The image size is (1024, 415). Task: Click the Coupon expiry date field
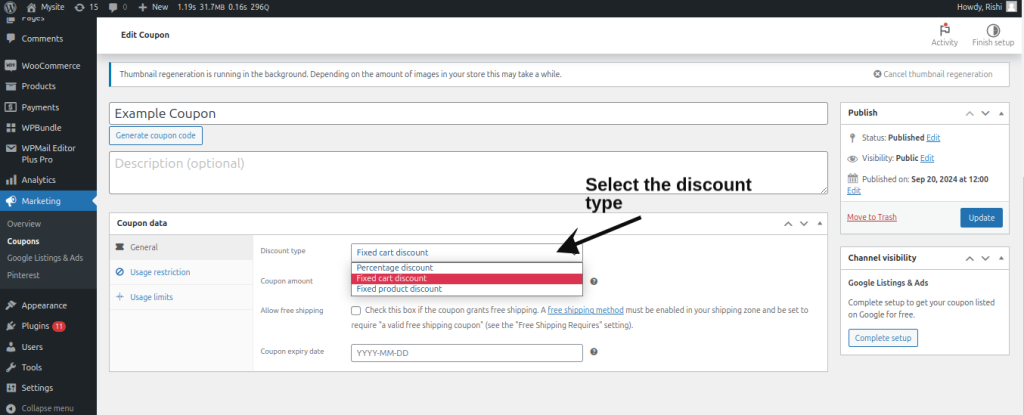[x=466, y=353]
